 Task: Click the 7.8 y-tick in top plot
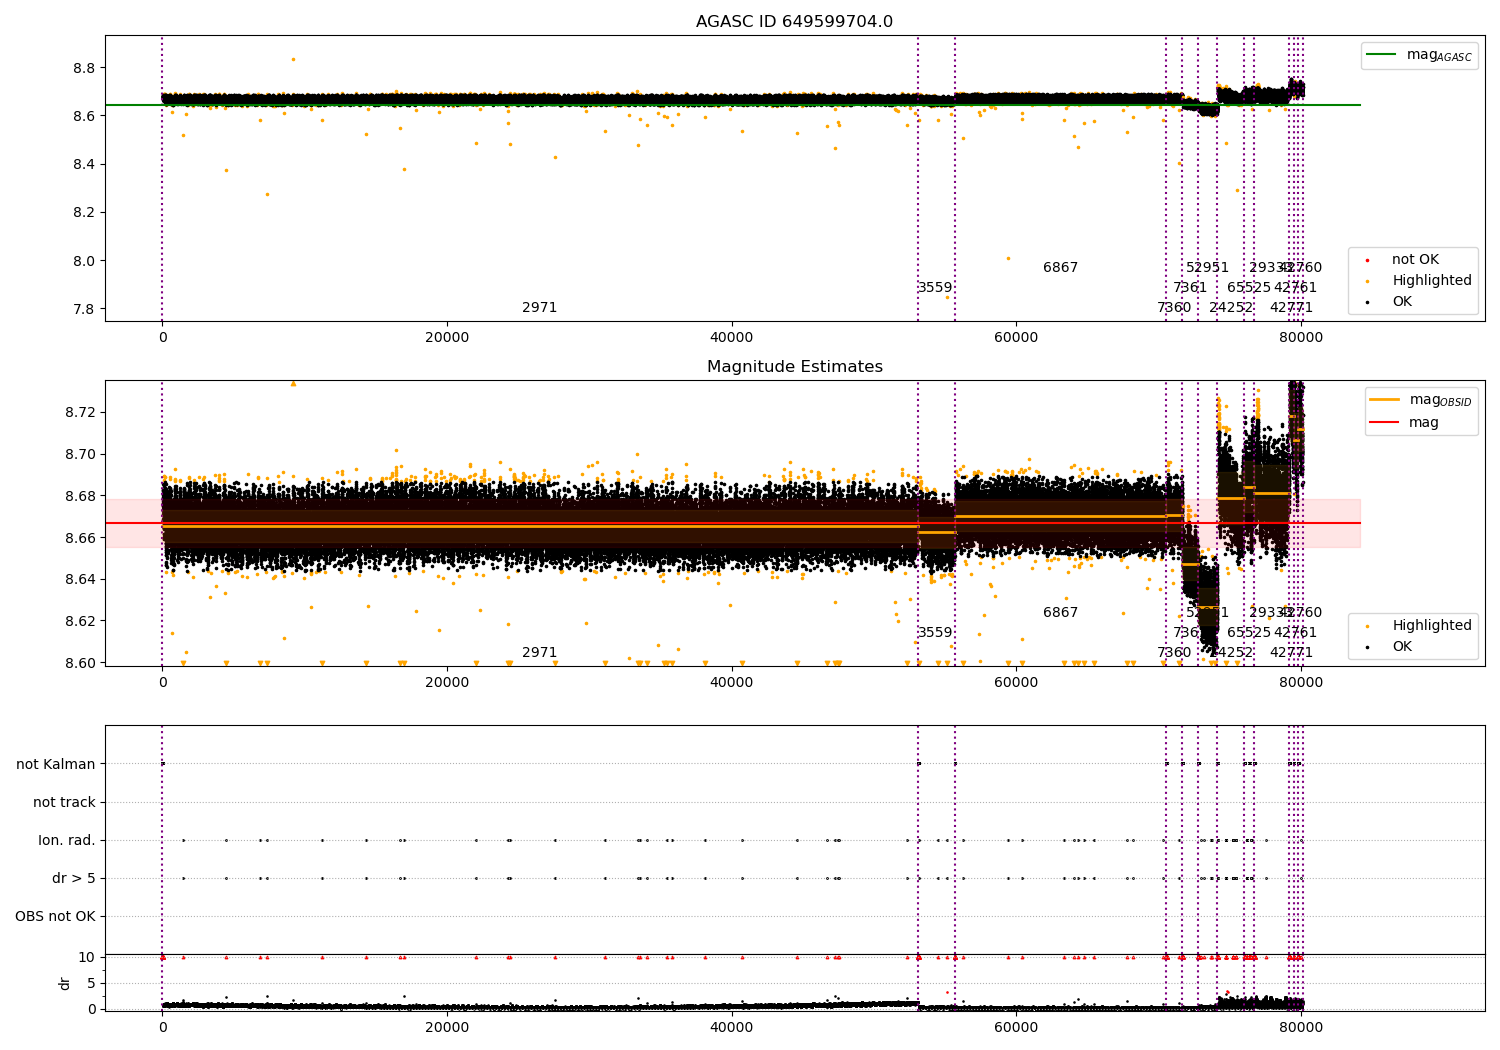pyautogui.click(x=84, y=309)
